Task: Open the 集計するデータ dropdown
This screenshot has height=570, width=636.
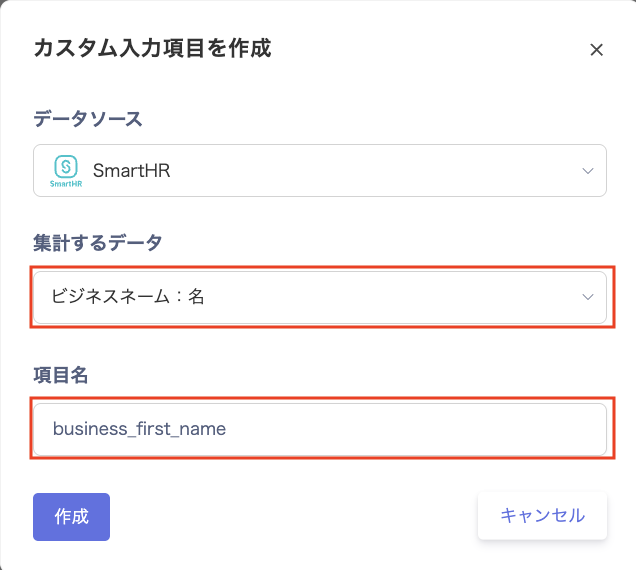Action: click(x=320, y=297)
